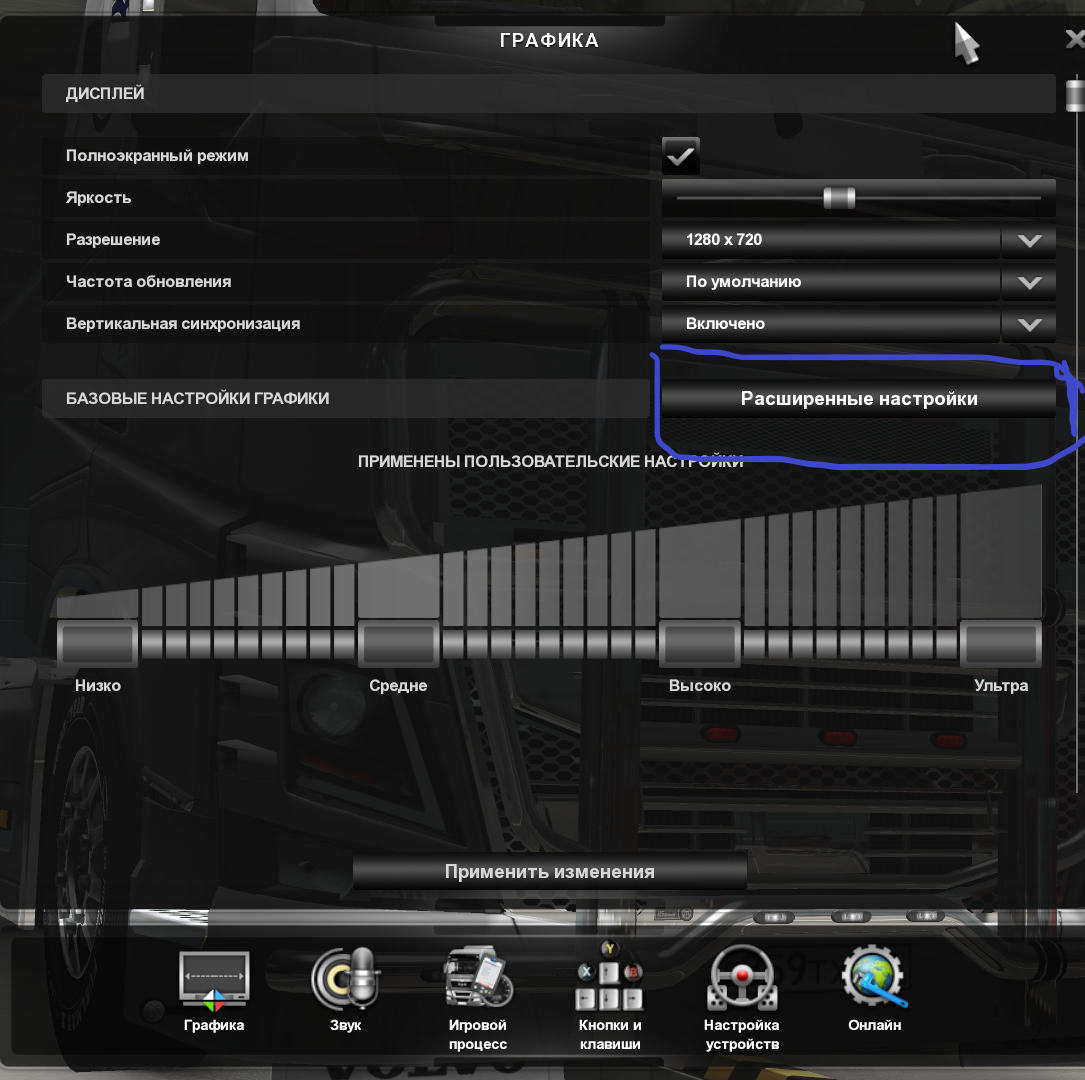This screenshot has width=1085, height=1080.
Task: Open the Игровой процесс truck icon
Action: [x=478, y=977]
